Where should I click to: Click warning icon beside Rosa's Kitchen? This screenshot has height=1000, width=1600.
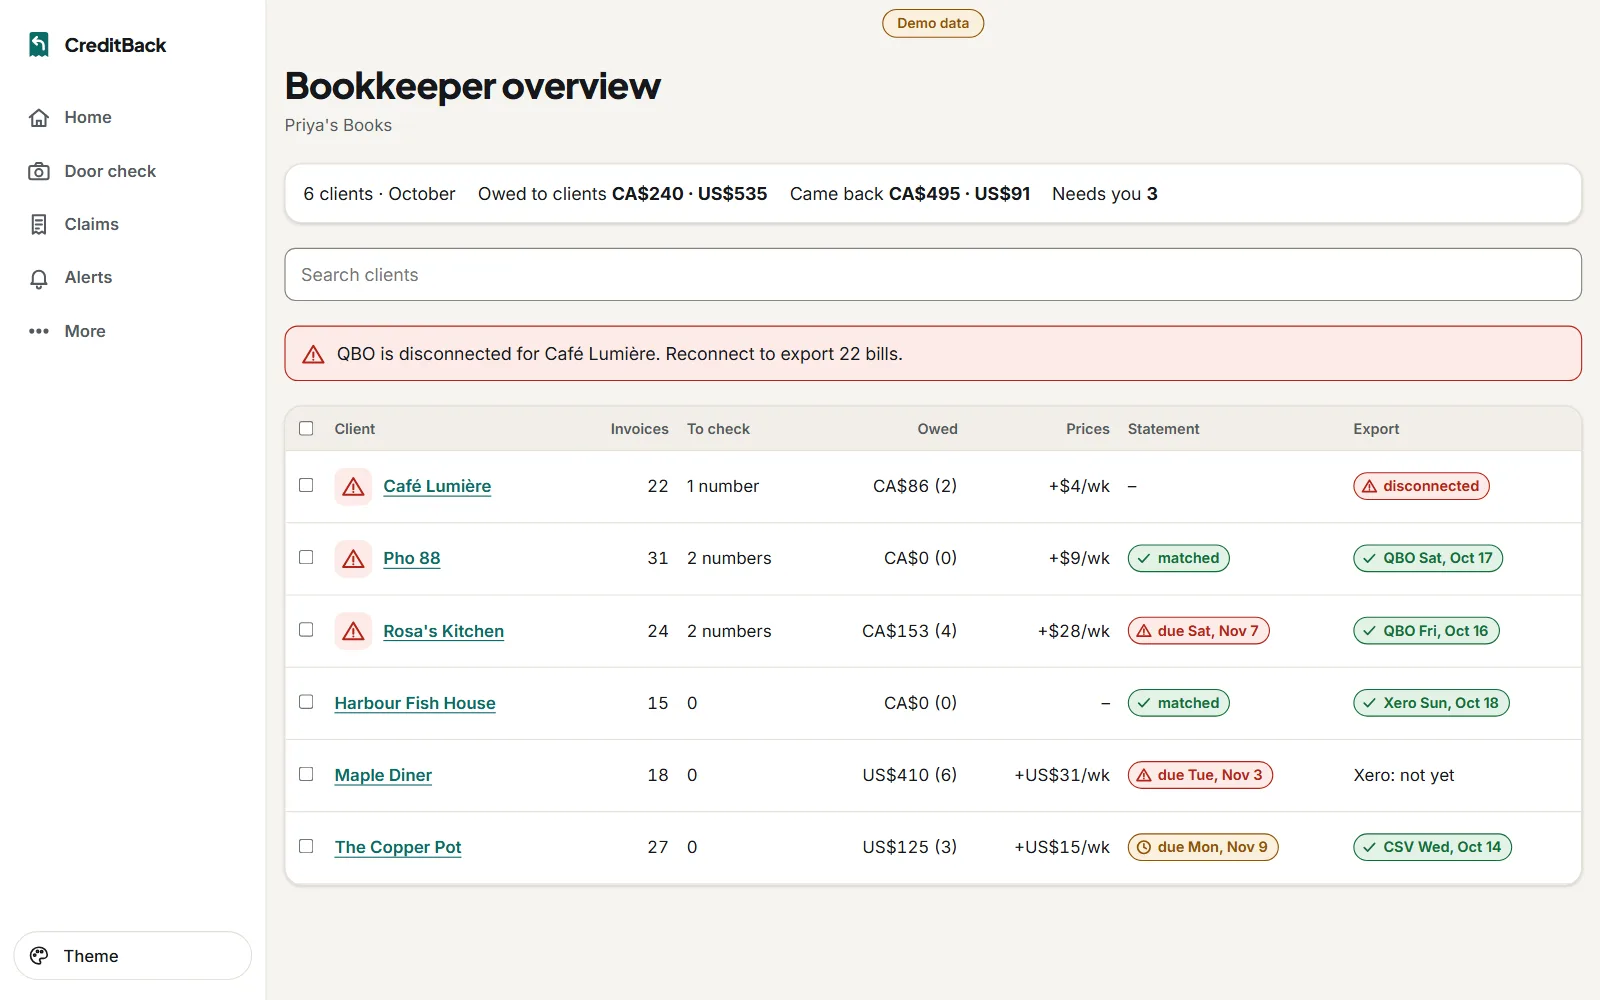tap(353, 631)
